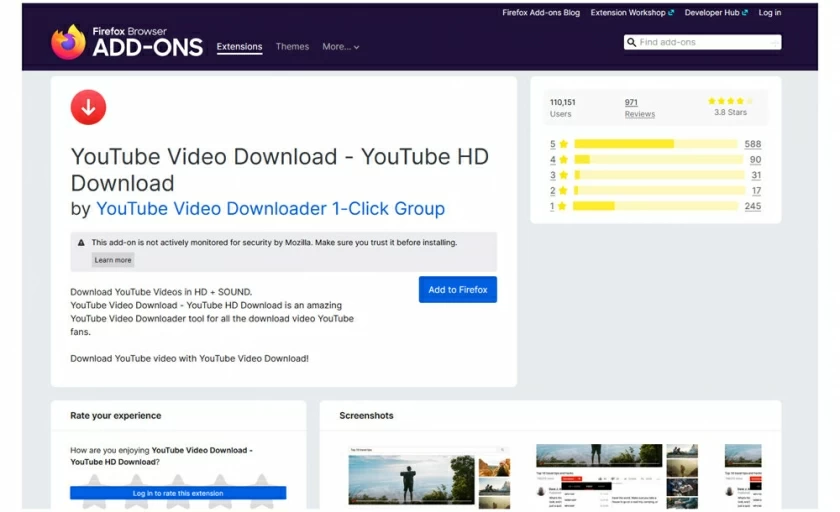Open the 971 Reviews link
Image resolution: width=840 pixels, height=512 pixels.
point(640,108)
